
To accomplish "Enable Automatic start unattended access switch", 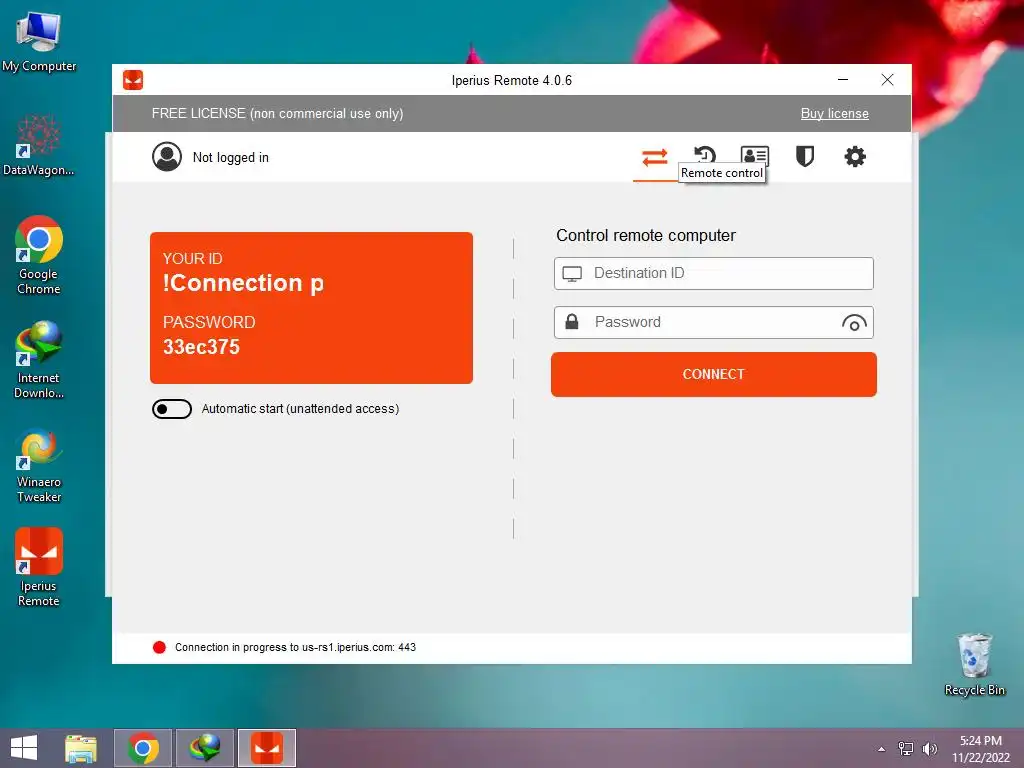I will tap(172, 409).
